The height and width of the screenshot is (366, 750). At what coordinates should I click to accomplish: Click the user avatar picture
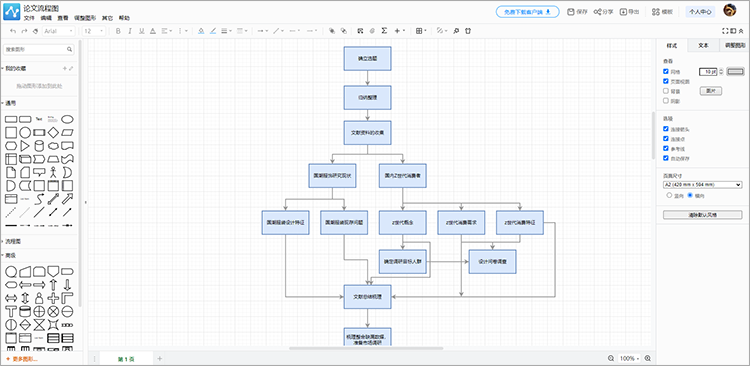click(729, 11)
